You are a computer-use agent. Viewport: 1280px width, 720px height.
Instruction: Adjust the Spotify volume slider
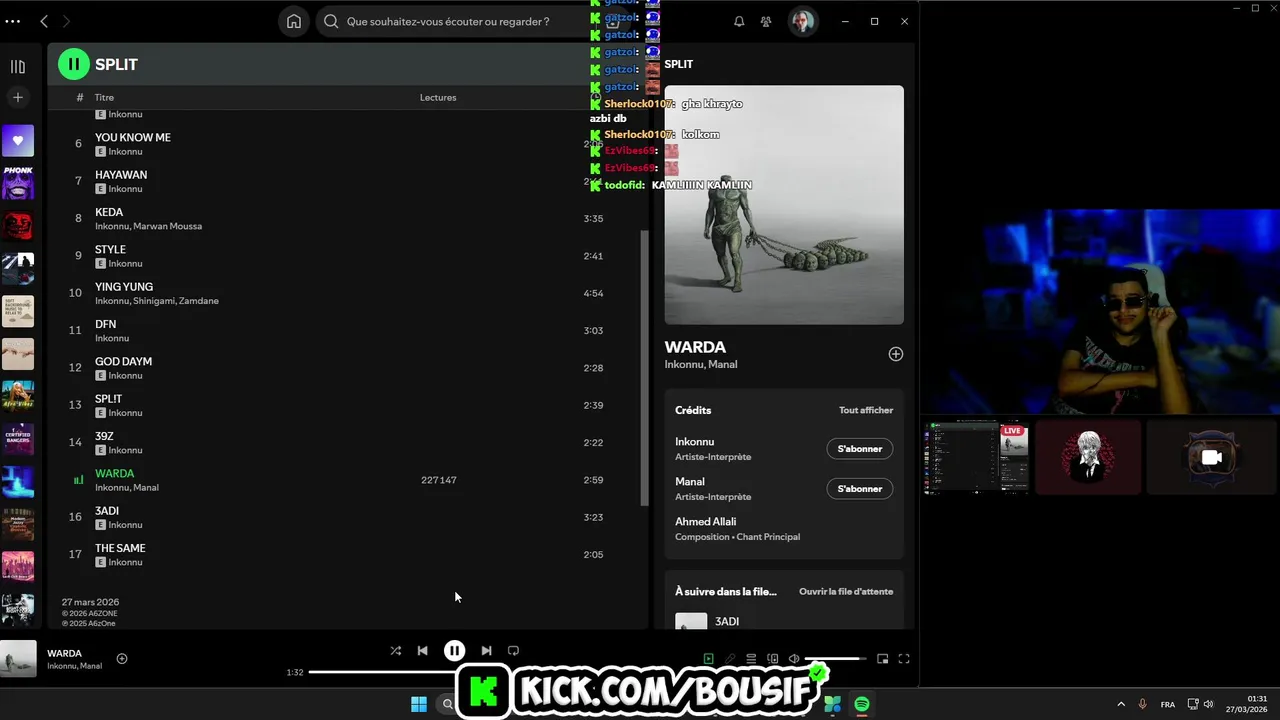[x=835, y=659]
